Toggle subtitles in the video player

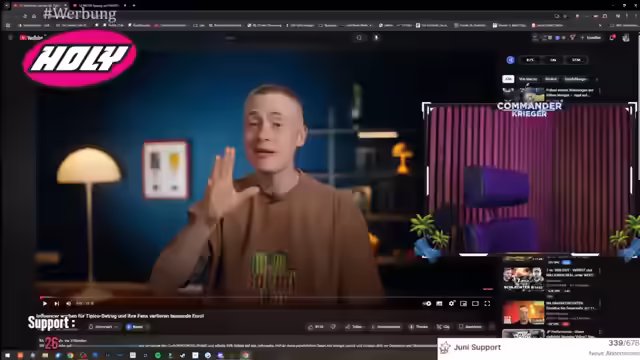tap(439, 304)
